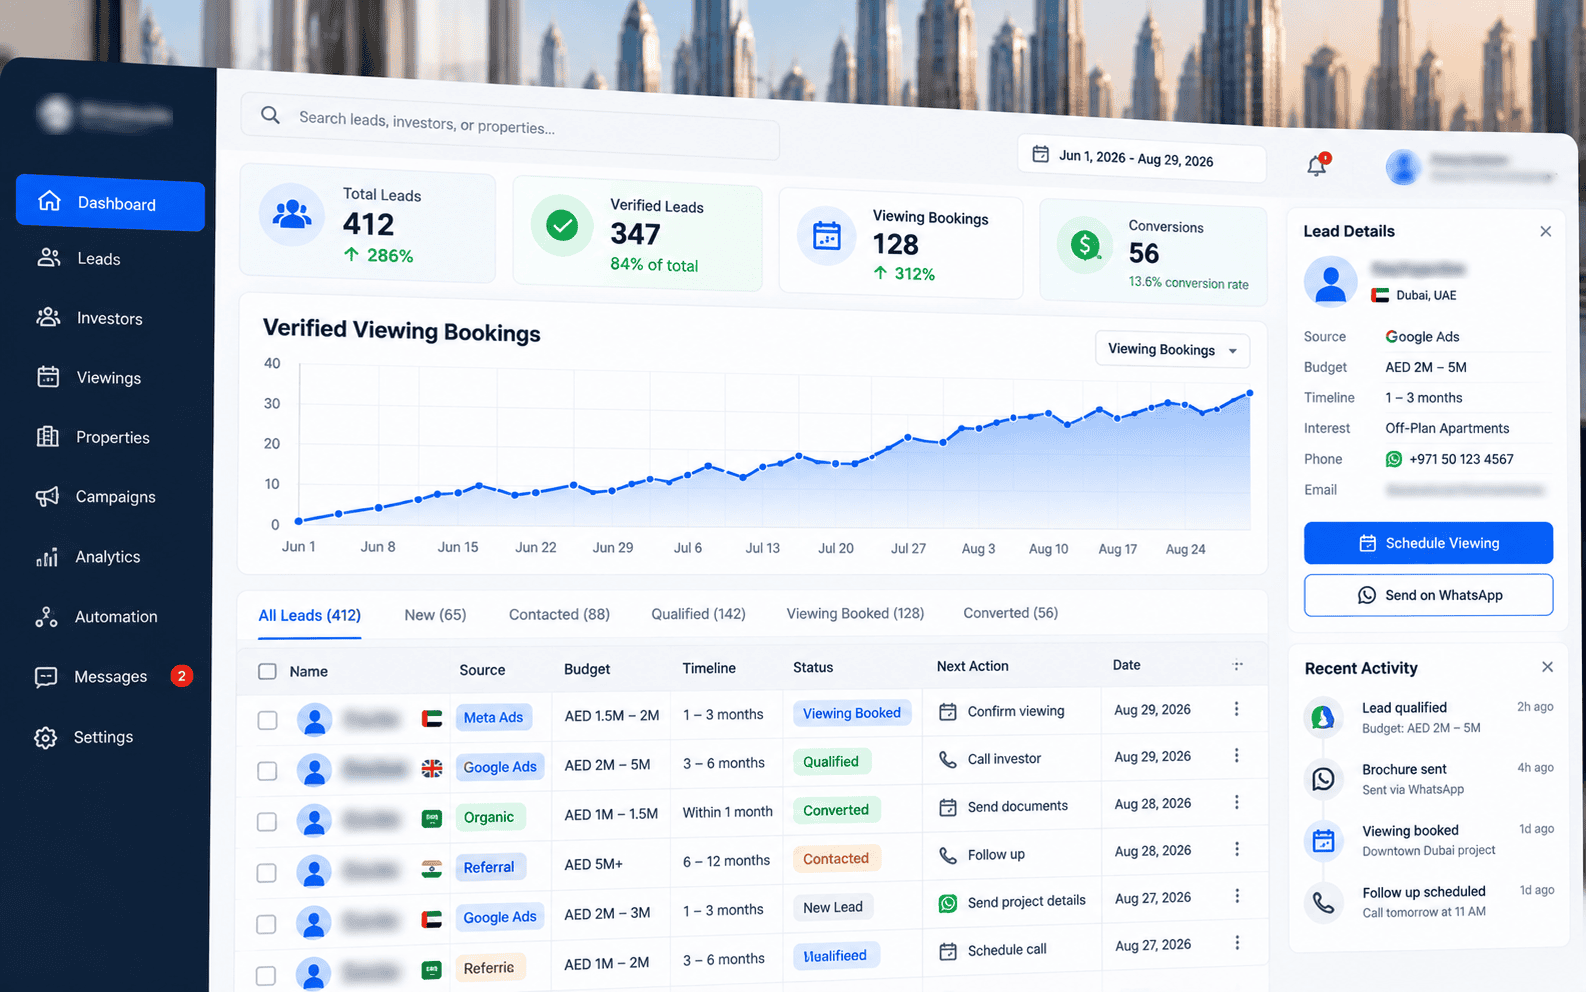Switch to Qualified (142) tab
This screenshot has width=1586, height=992.
click(x=698, y=614)
